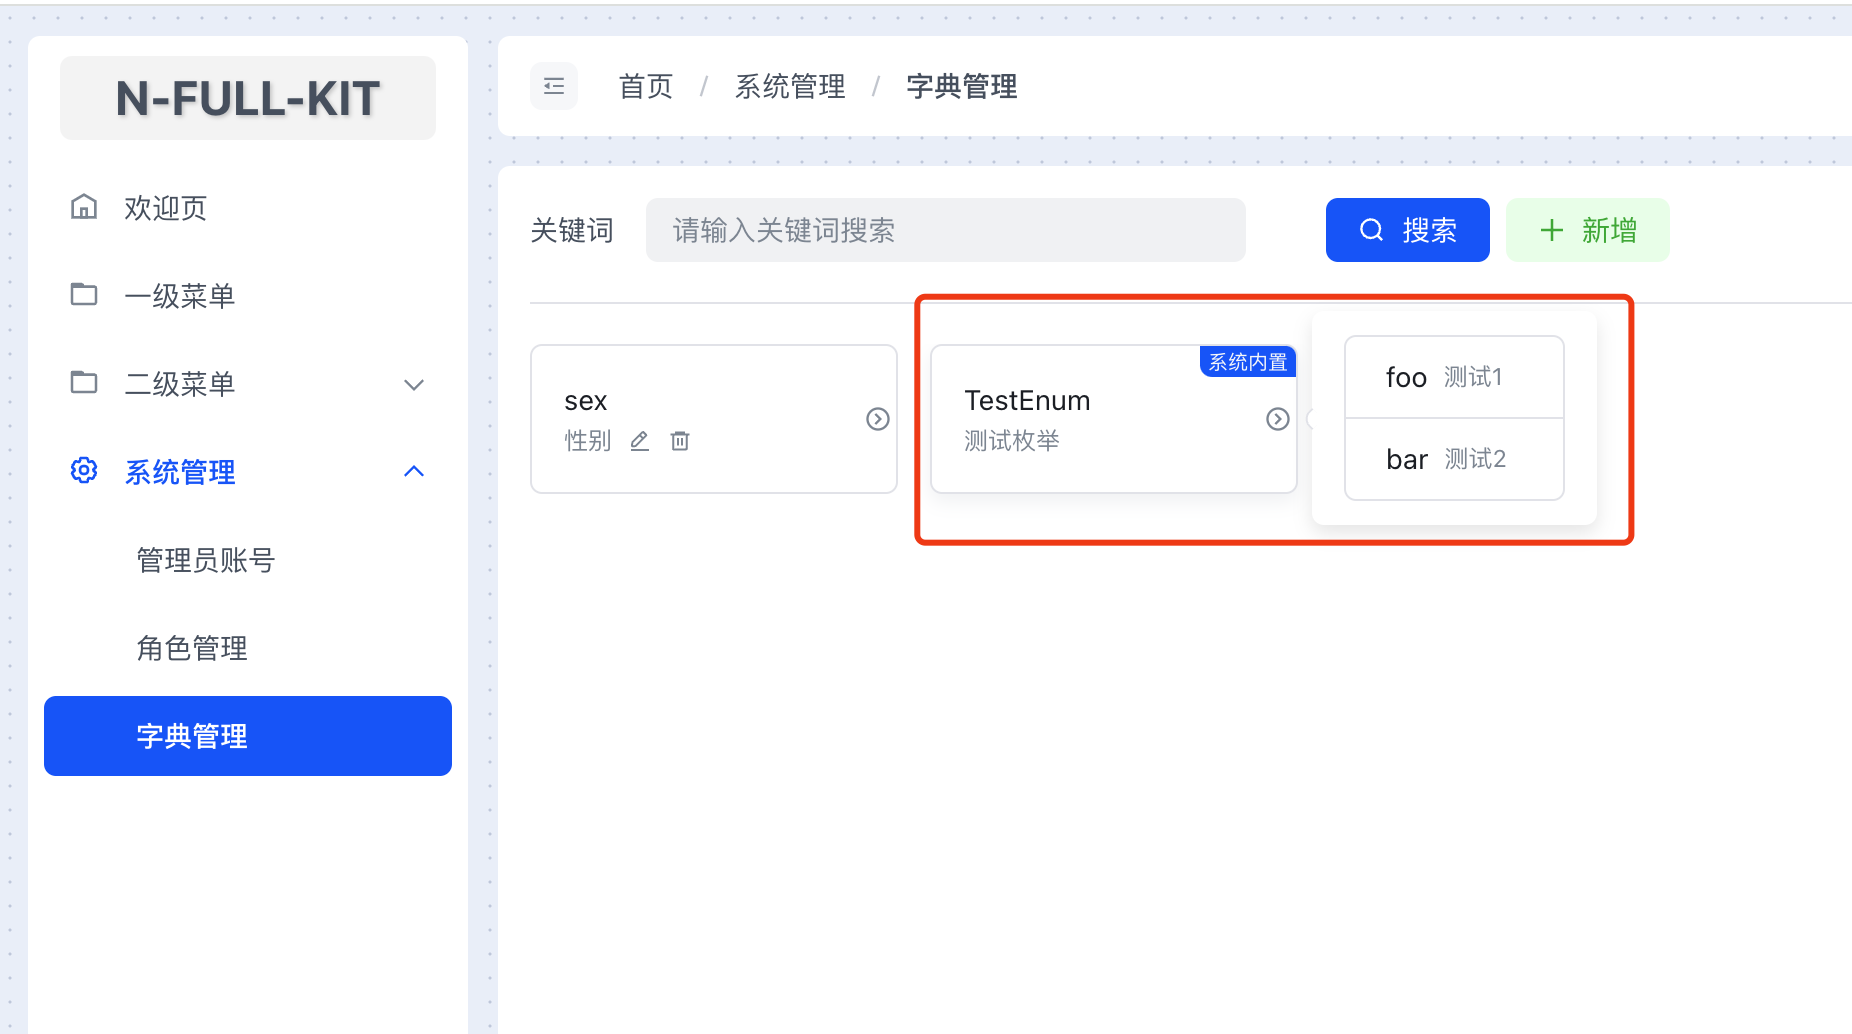Click the home icon beside 欢迎页
1852x1034 pixels.
(x=84, y=207)
